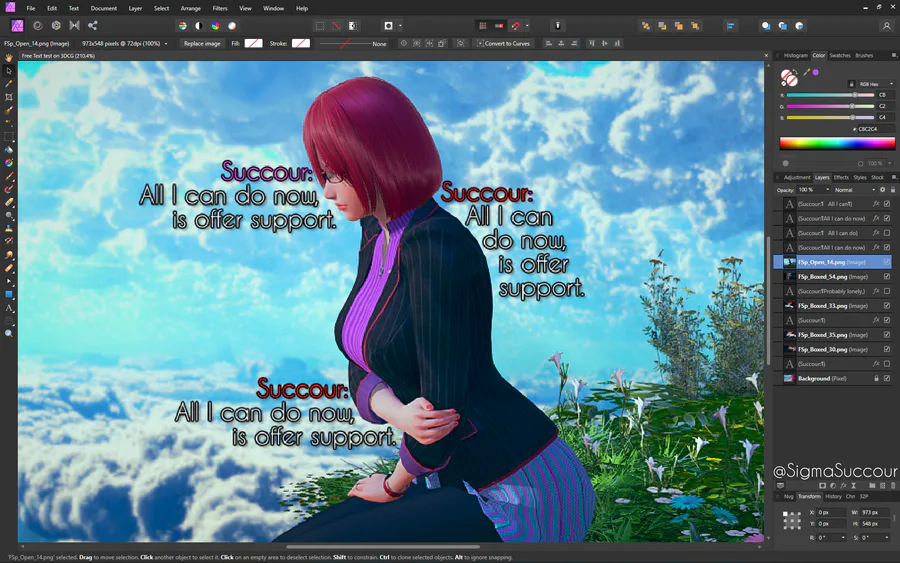Open the color panel opacity percent dropdown

pos(890,163)
